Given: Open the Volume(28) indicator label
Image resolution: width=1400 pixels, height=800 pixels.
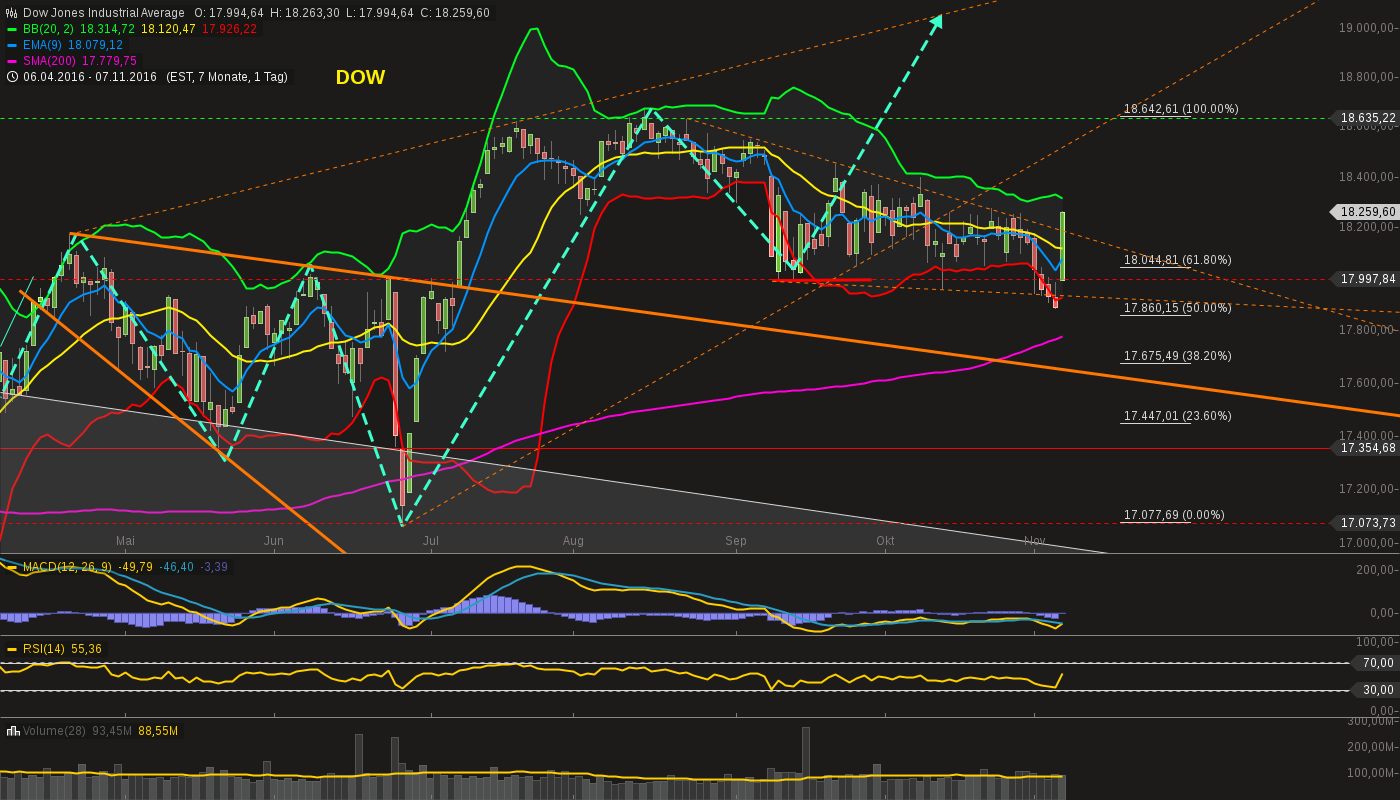Looking at the screenshot, I should (x=55, y=731).
